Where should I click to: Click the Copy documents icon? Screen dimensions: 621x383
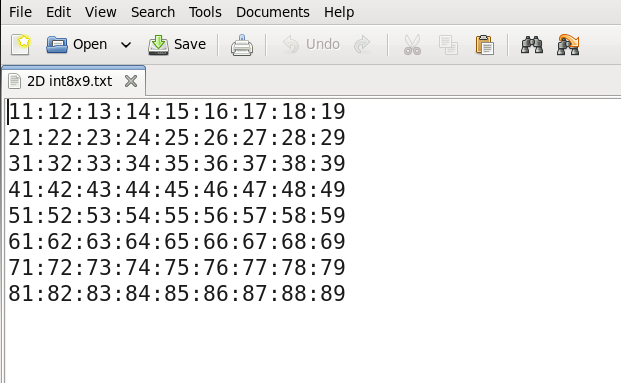click(x=448, y=45)
